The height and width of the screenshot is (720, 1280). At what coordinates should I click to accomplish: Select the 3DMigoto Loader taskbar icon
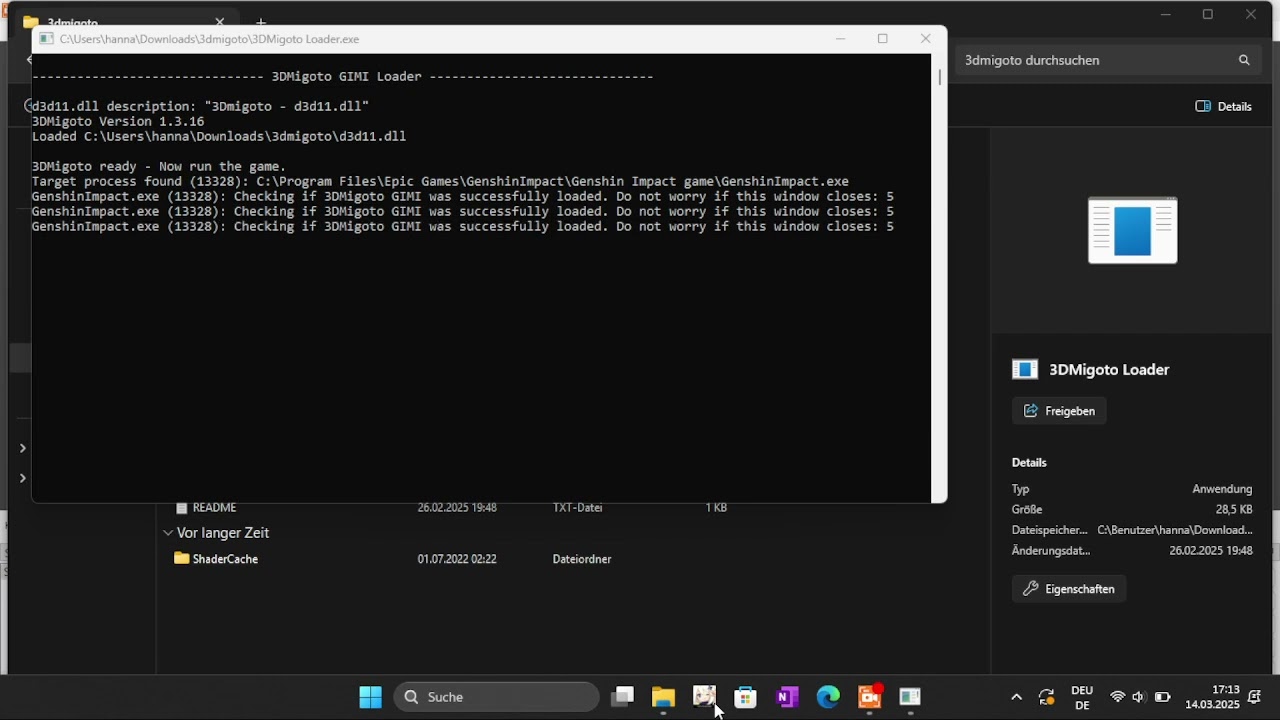click(910, 697)
